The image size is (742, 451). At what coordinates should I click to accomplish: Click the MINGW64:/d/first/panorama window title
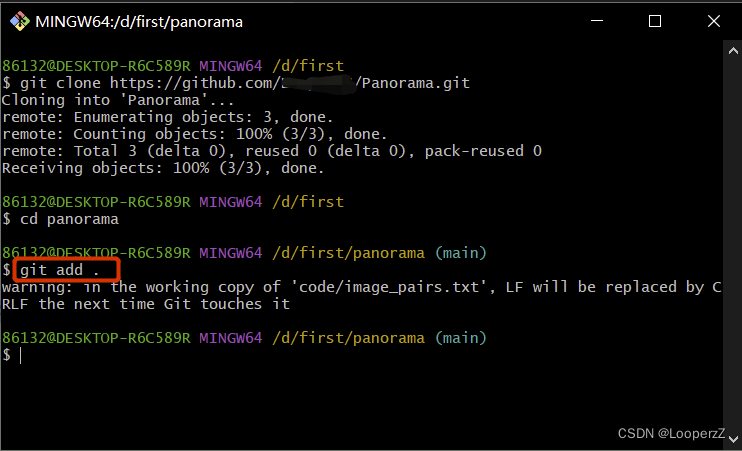(139, 22)
